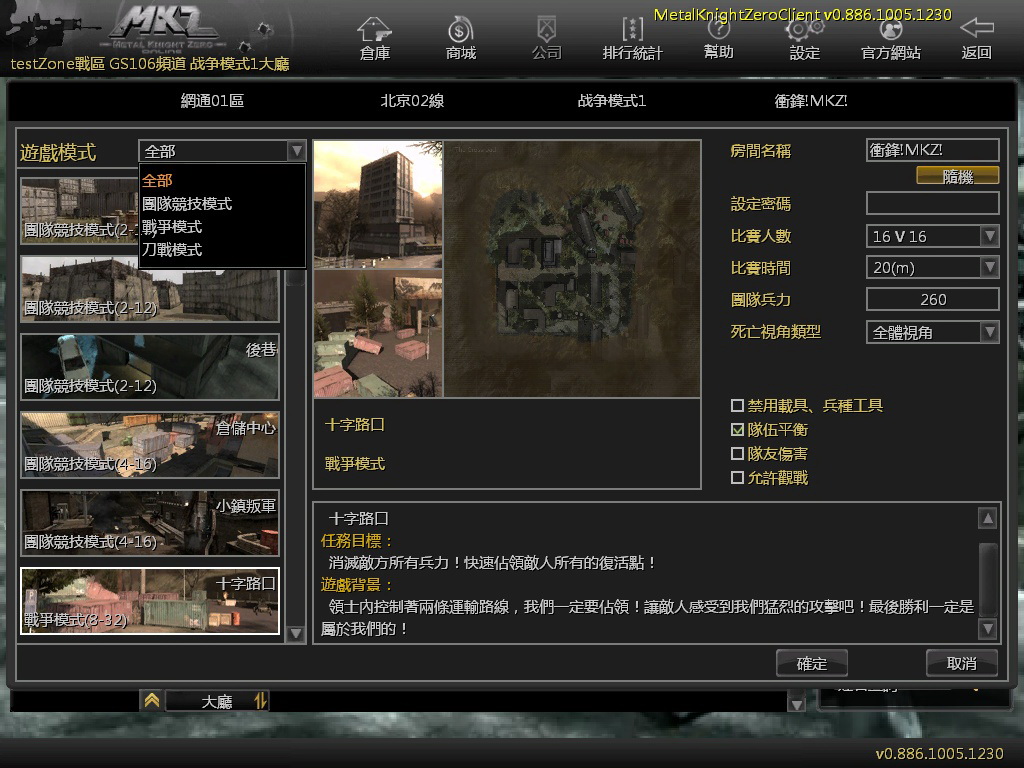Image resolution: width=1024 pixels, height=768 pixels.
Task: Expand the 比賽人數 16 V 16 dropdown
Action: click(989, 236)
